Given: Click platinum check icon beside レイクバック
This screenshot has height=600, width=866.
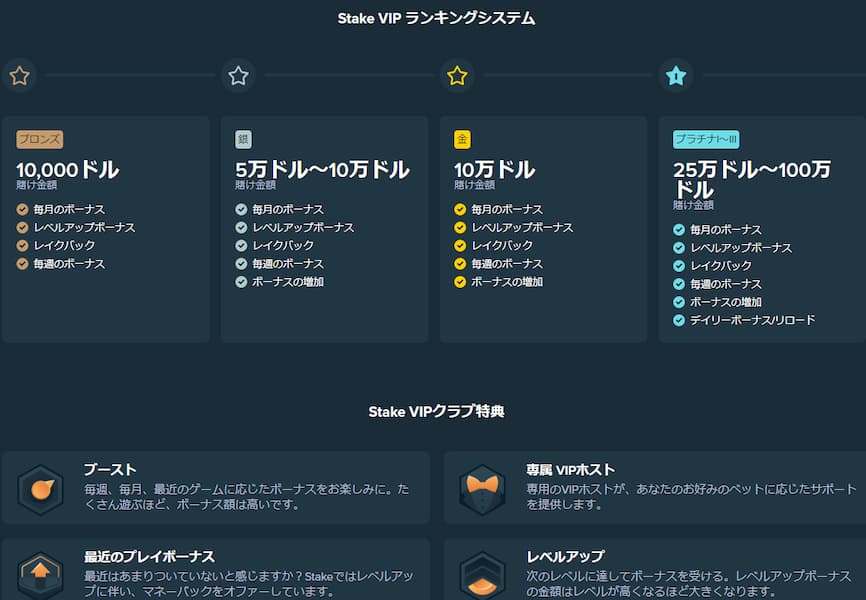Looking at the screenshot, I should click(x=679, y=266).
